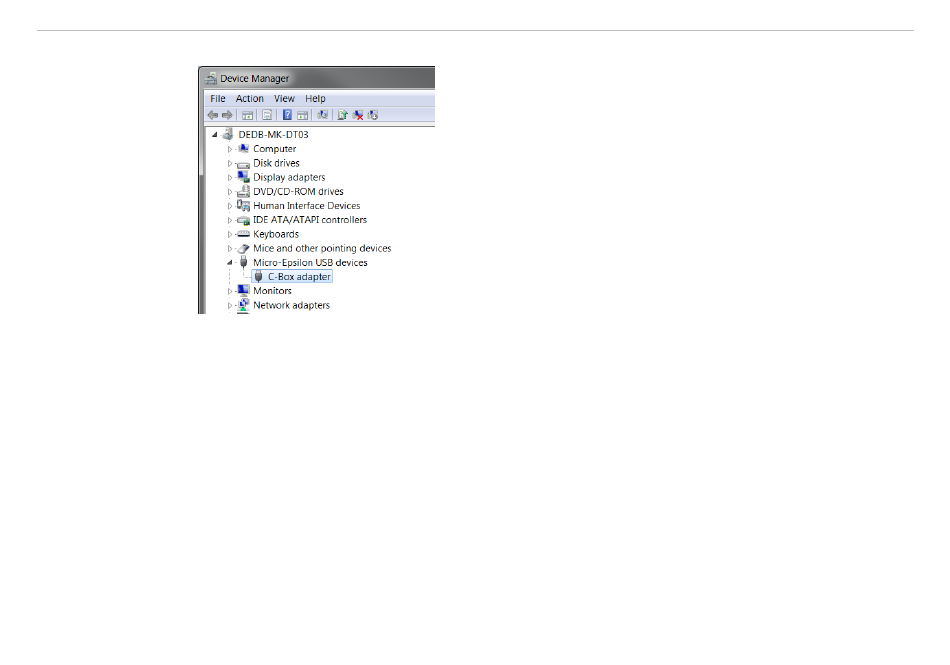The image size is (950, 665).
Task: Select IDE ATA/ATAPI controllers label
Action: click(x=310, y=220)
